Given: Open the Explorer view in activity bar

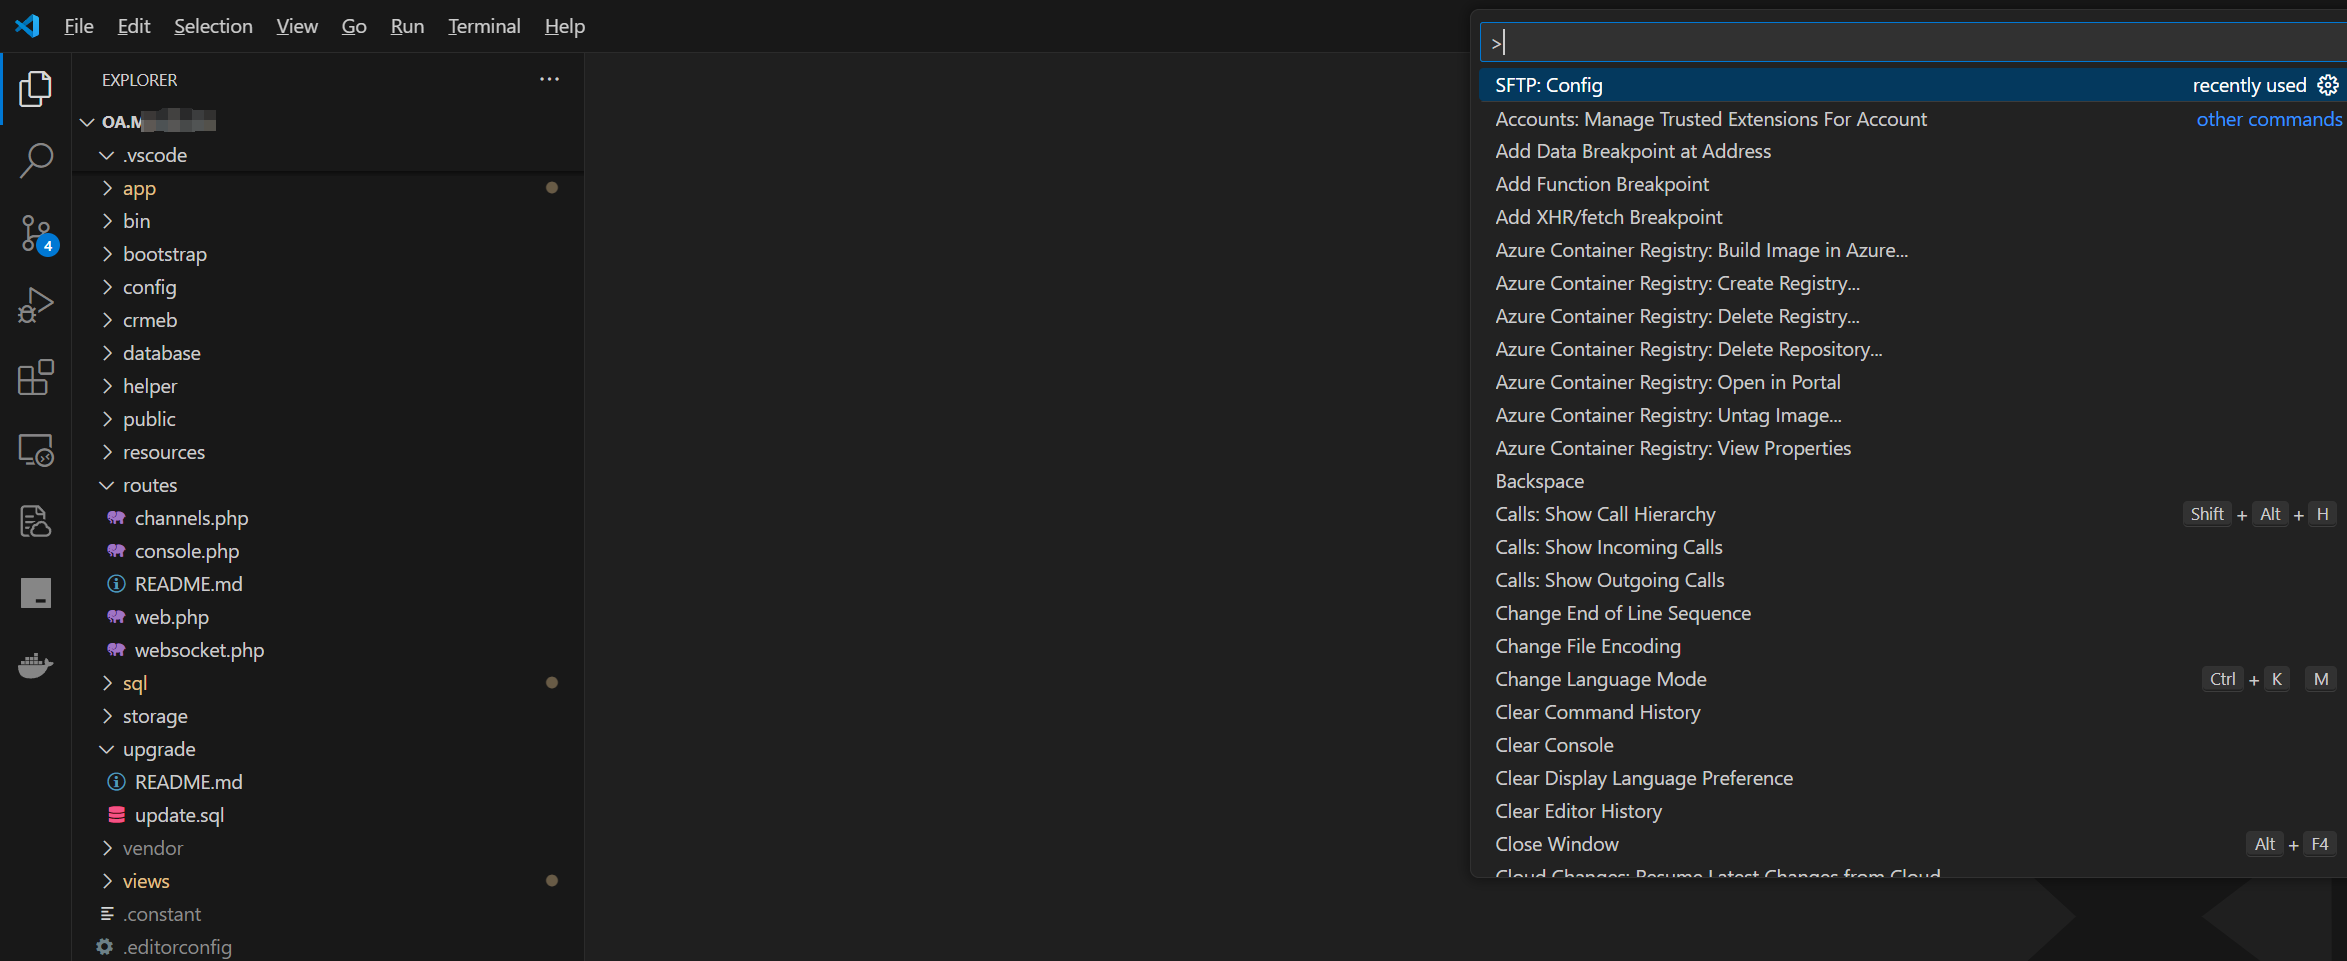Looking at the screenshot, I should 36,89.
